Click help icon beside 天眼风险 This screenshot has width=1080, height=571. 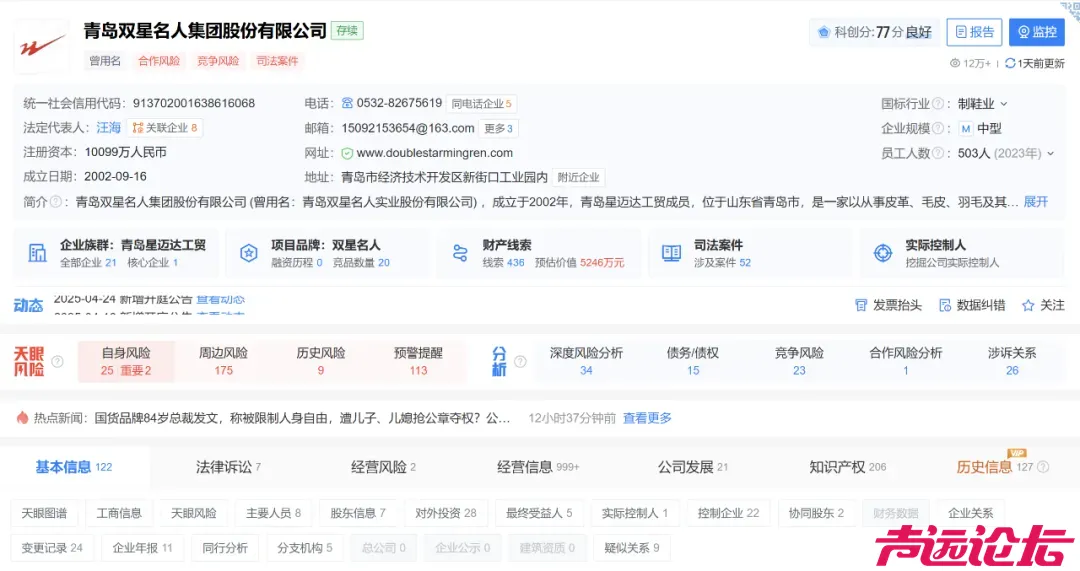click(57, 361)
